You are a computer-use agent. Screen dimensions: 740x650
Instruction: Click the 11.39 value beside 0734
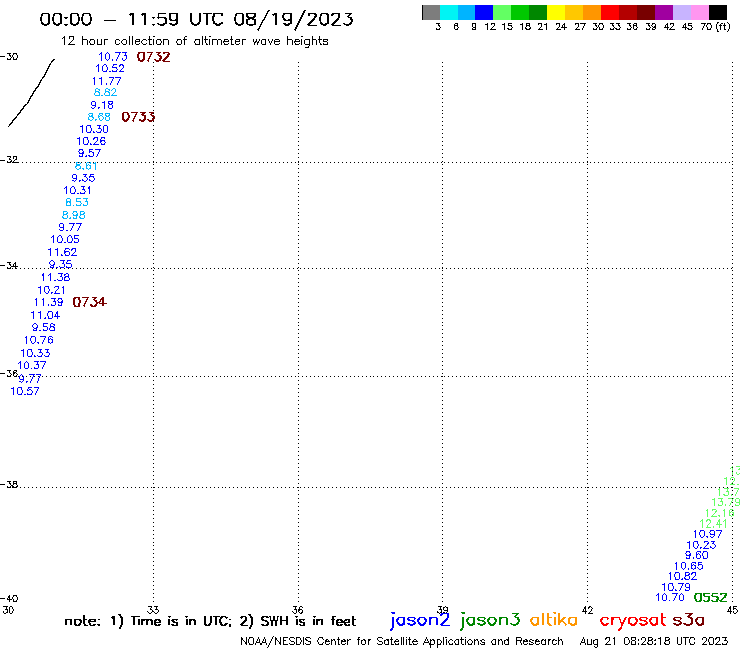click(49, 302)
